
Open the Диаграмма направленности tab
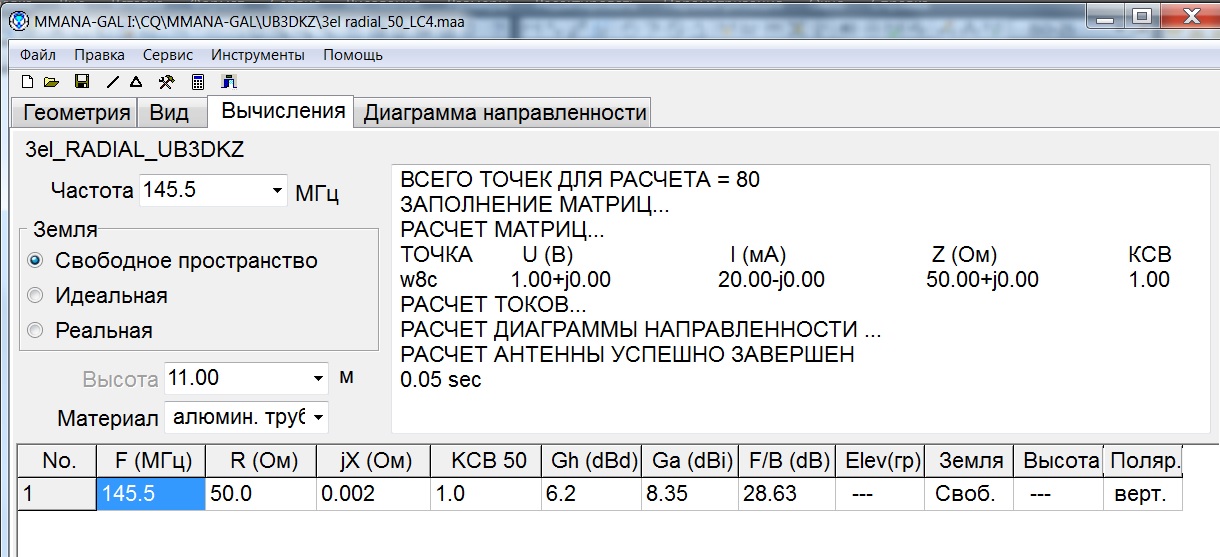tap(504, 113)
